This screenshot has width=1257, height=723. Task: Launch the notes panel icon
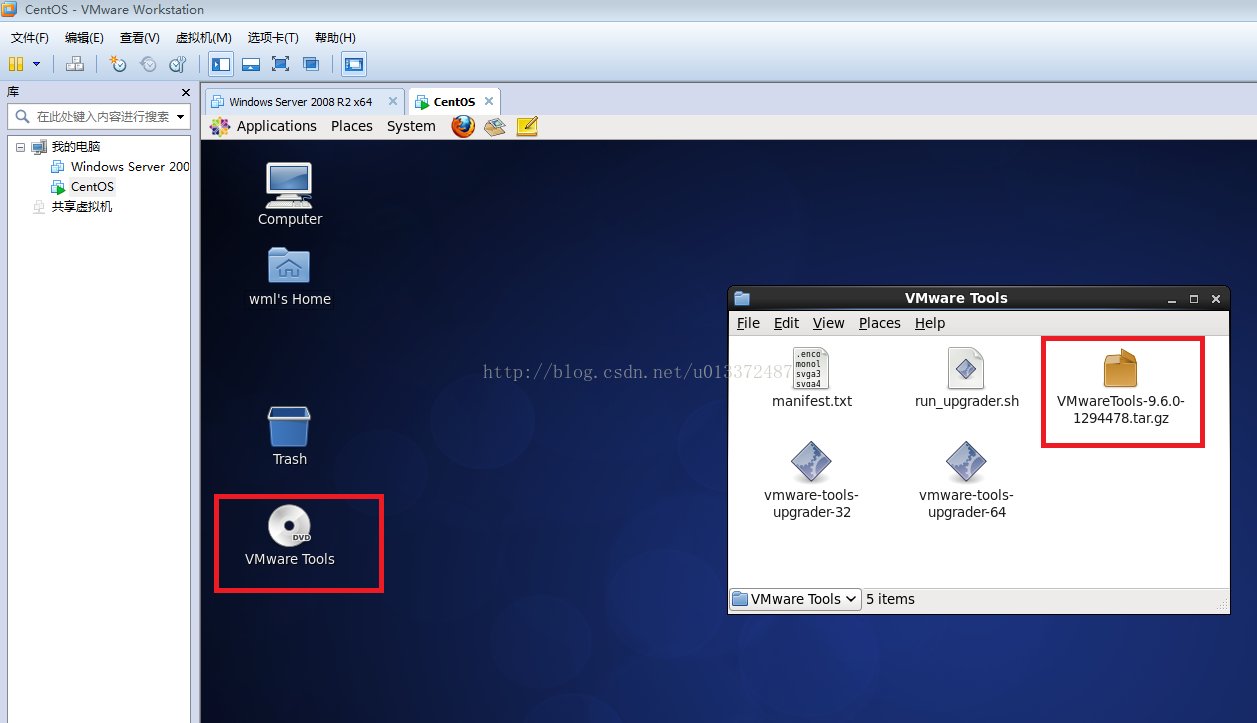coord(527,126)
